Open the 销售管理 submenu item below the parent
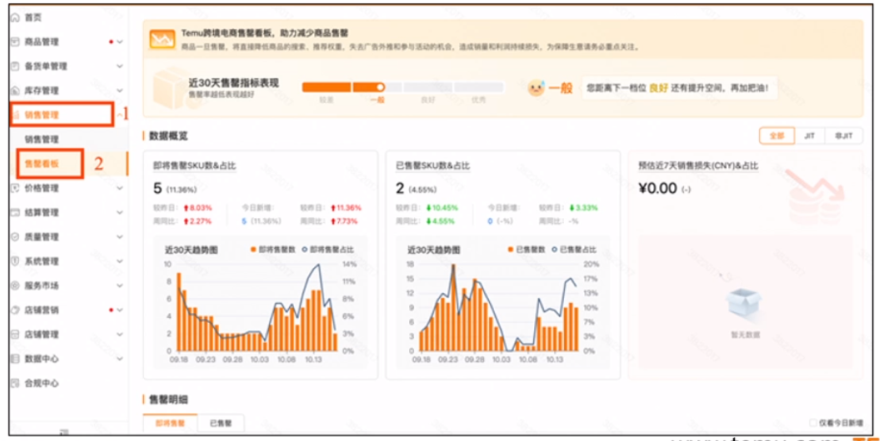Viewport: 880px width, 441px height. coord(42,139)
